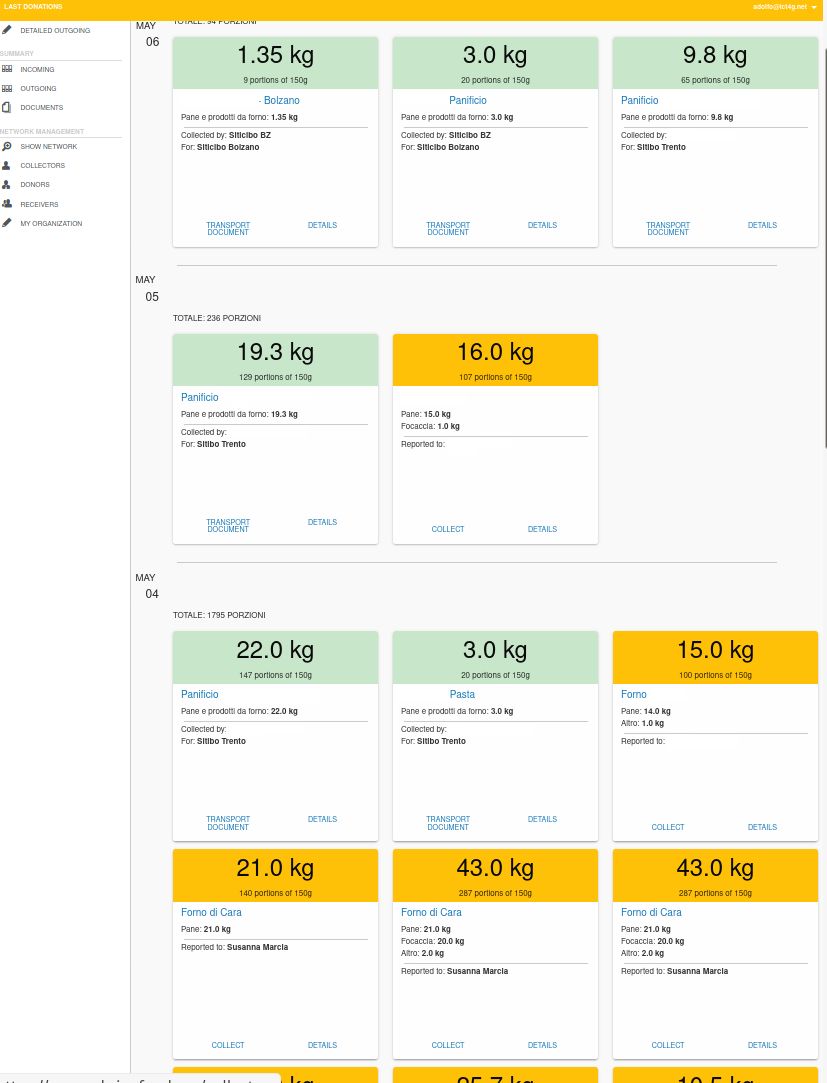Click the person icon beside Collectors
Image resolution: width=827 pixels, height=1083 pixels.
click(6, 165)
